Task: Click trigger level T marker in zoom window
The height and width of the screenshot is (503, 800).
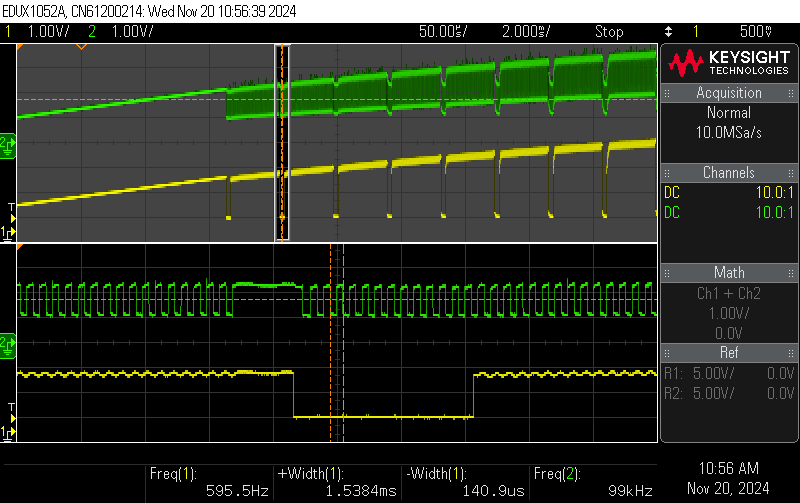Action: (11, 412)
